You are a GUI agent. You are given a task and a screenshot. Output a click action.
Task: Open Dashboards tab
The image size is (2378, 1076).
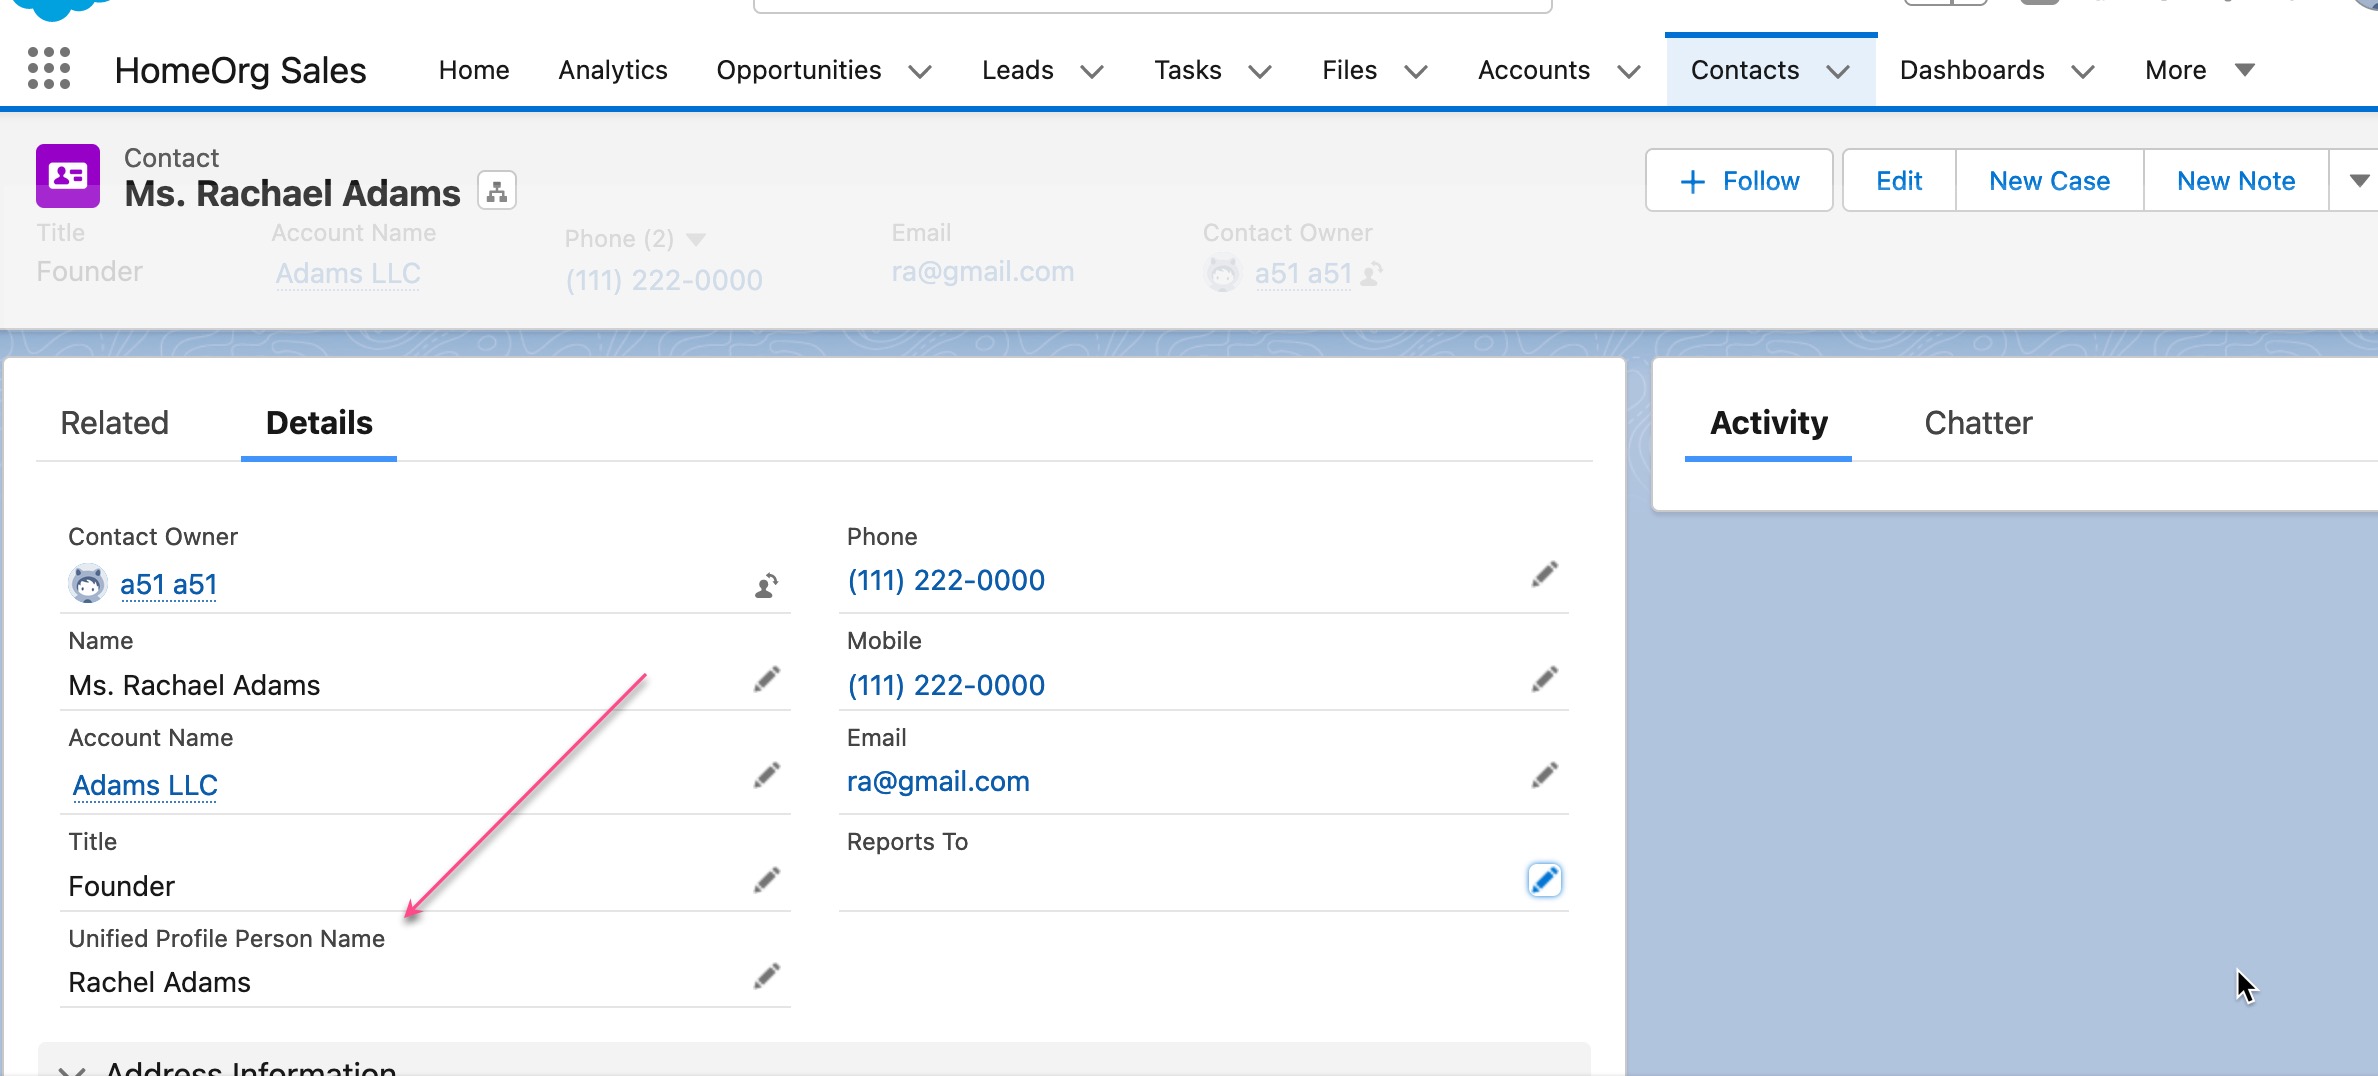tap(1971, 70)
